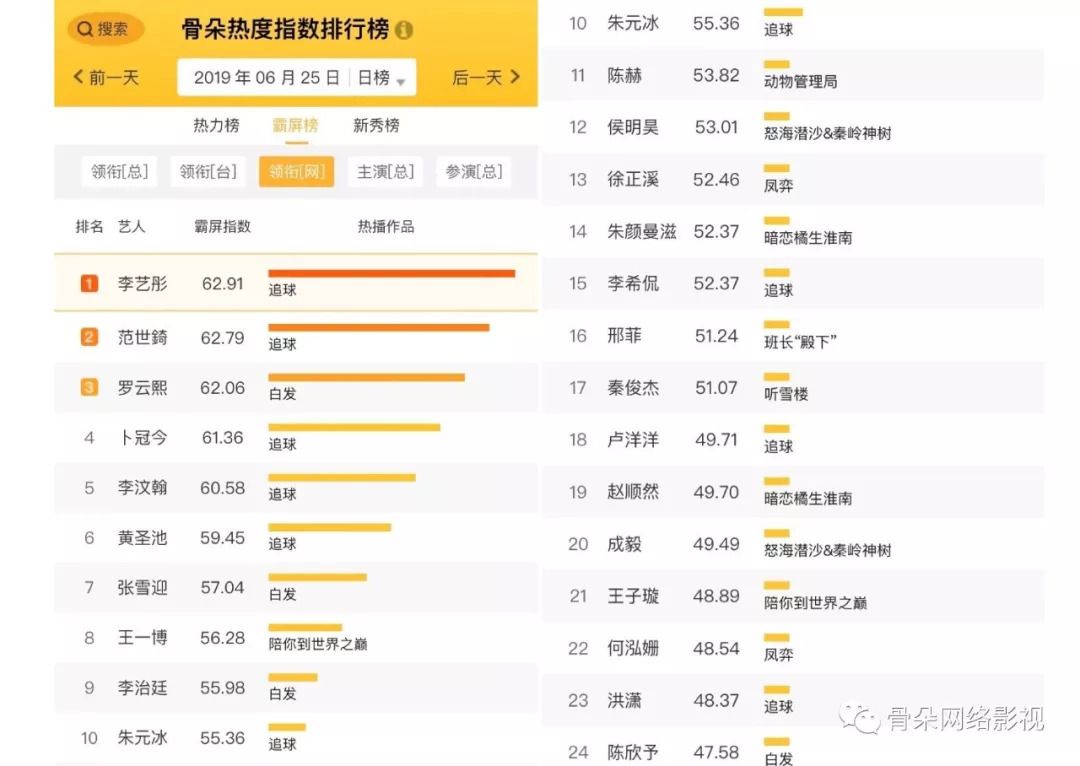The height and width of the screenshot is (766, 1080).
Task: Click the magnifier search icon
Action: coord(85,29)
